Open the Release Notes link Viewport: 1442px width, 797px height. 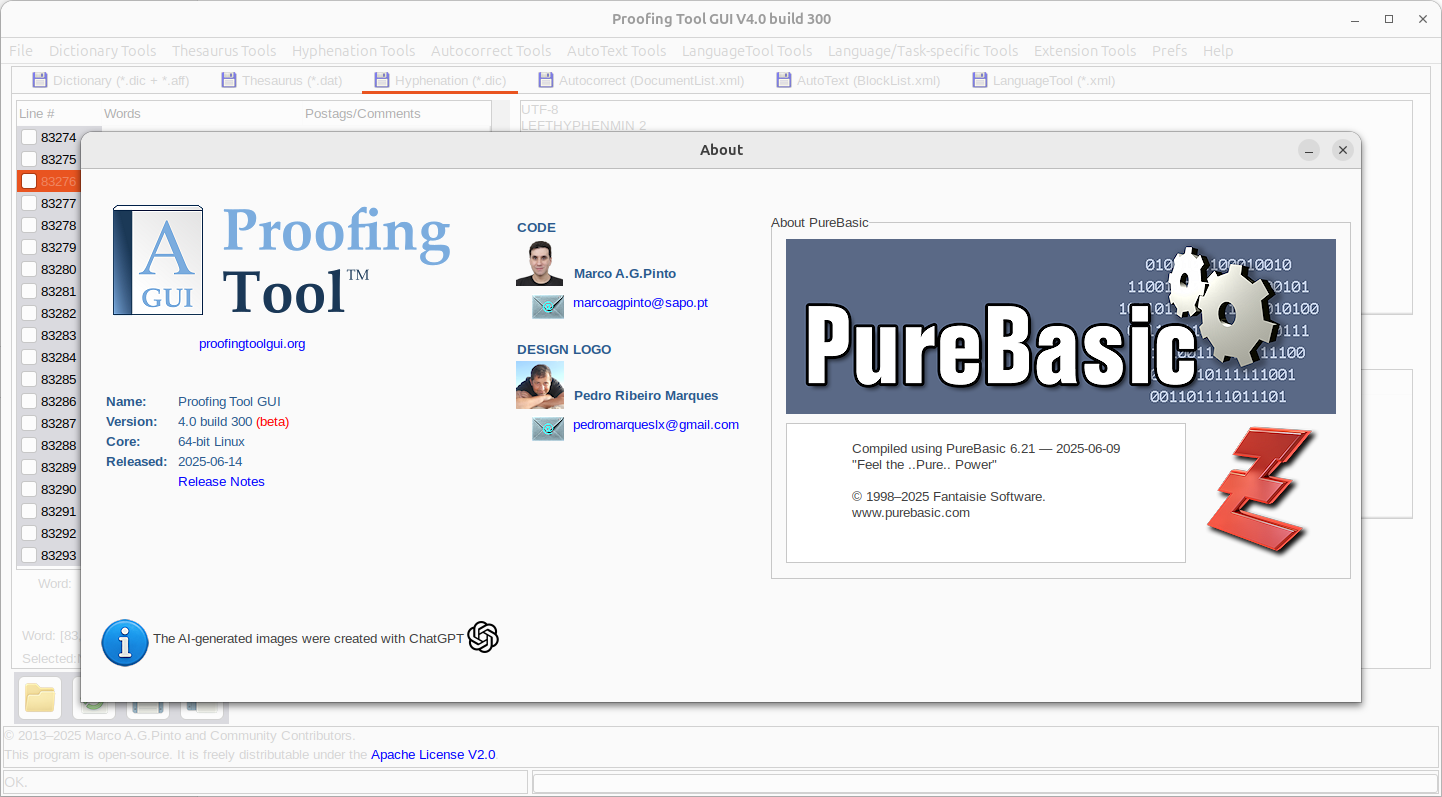point(221,482)
